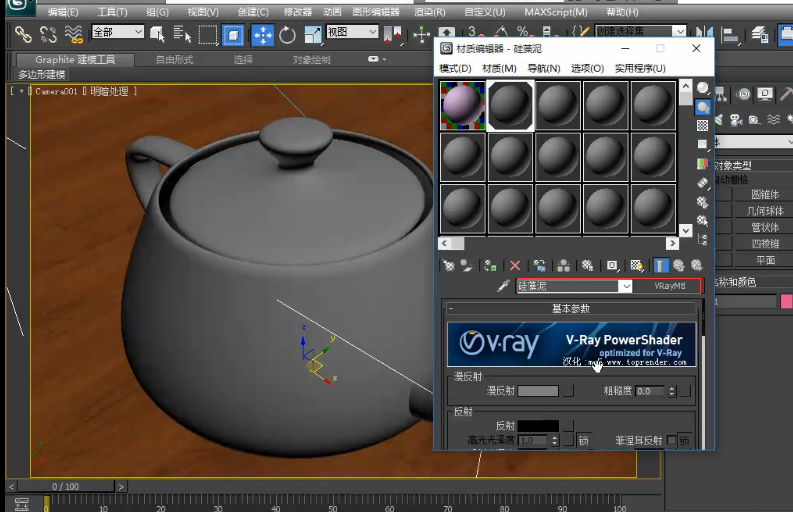Enable the Fresnel reflections checkbox
The height and width of the screenshot is (512, 793).
pos(671,440)
